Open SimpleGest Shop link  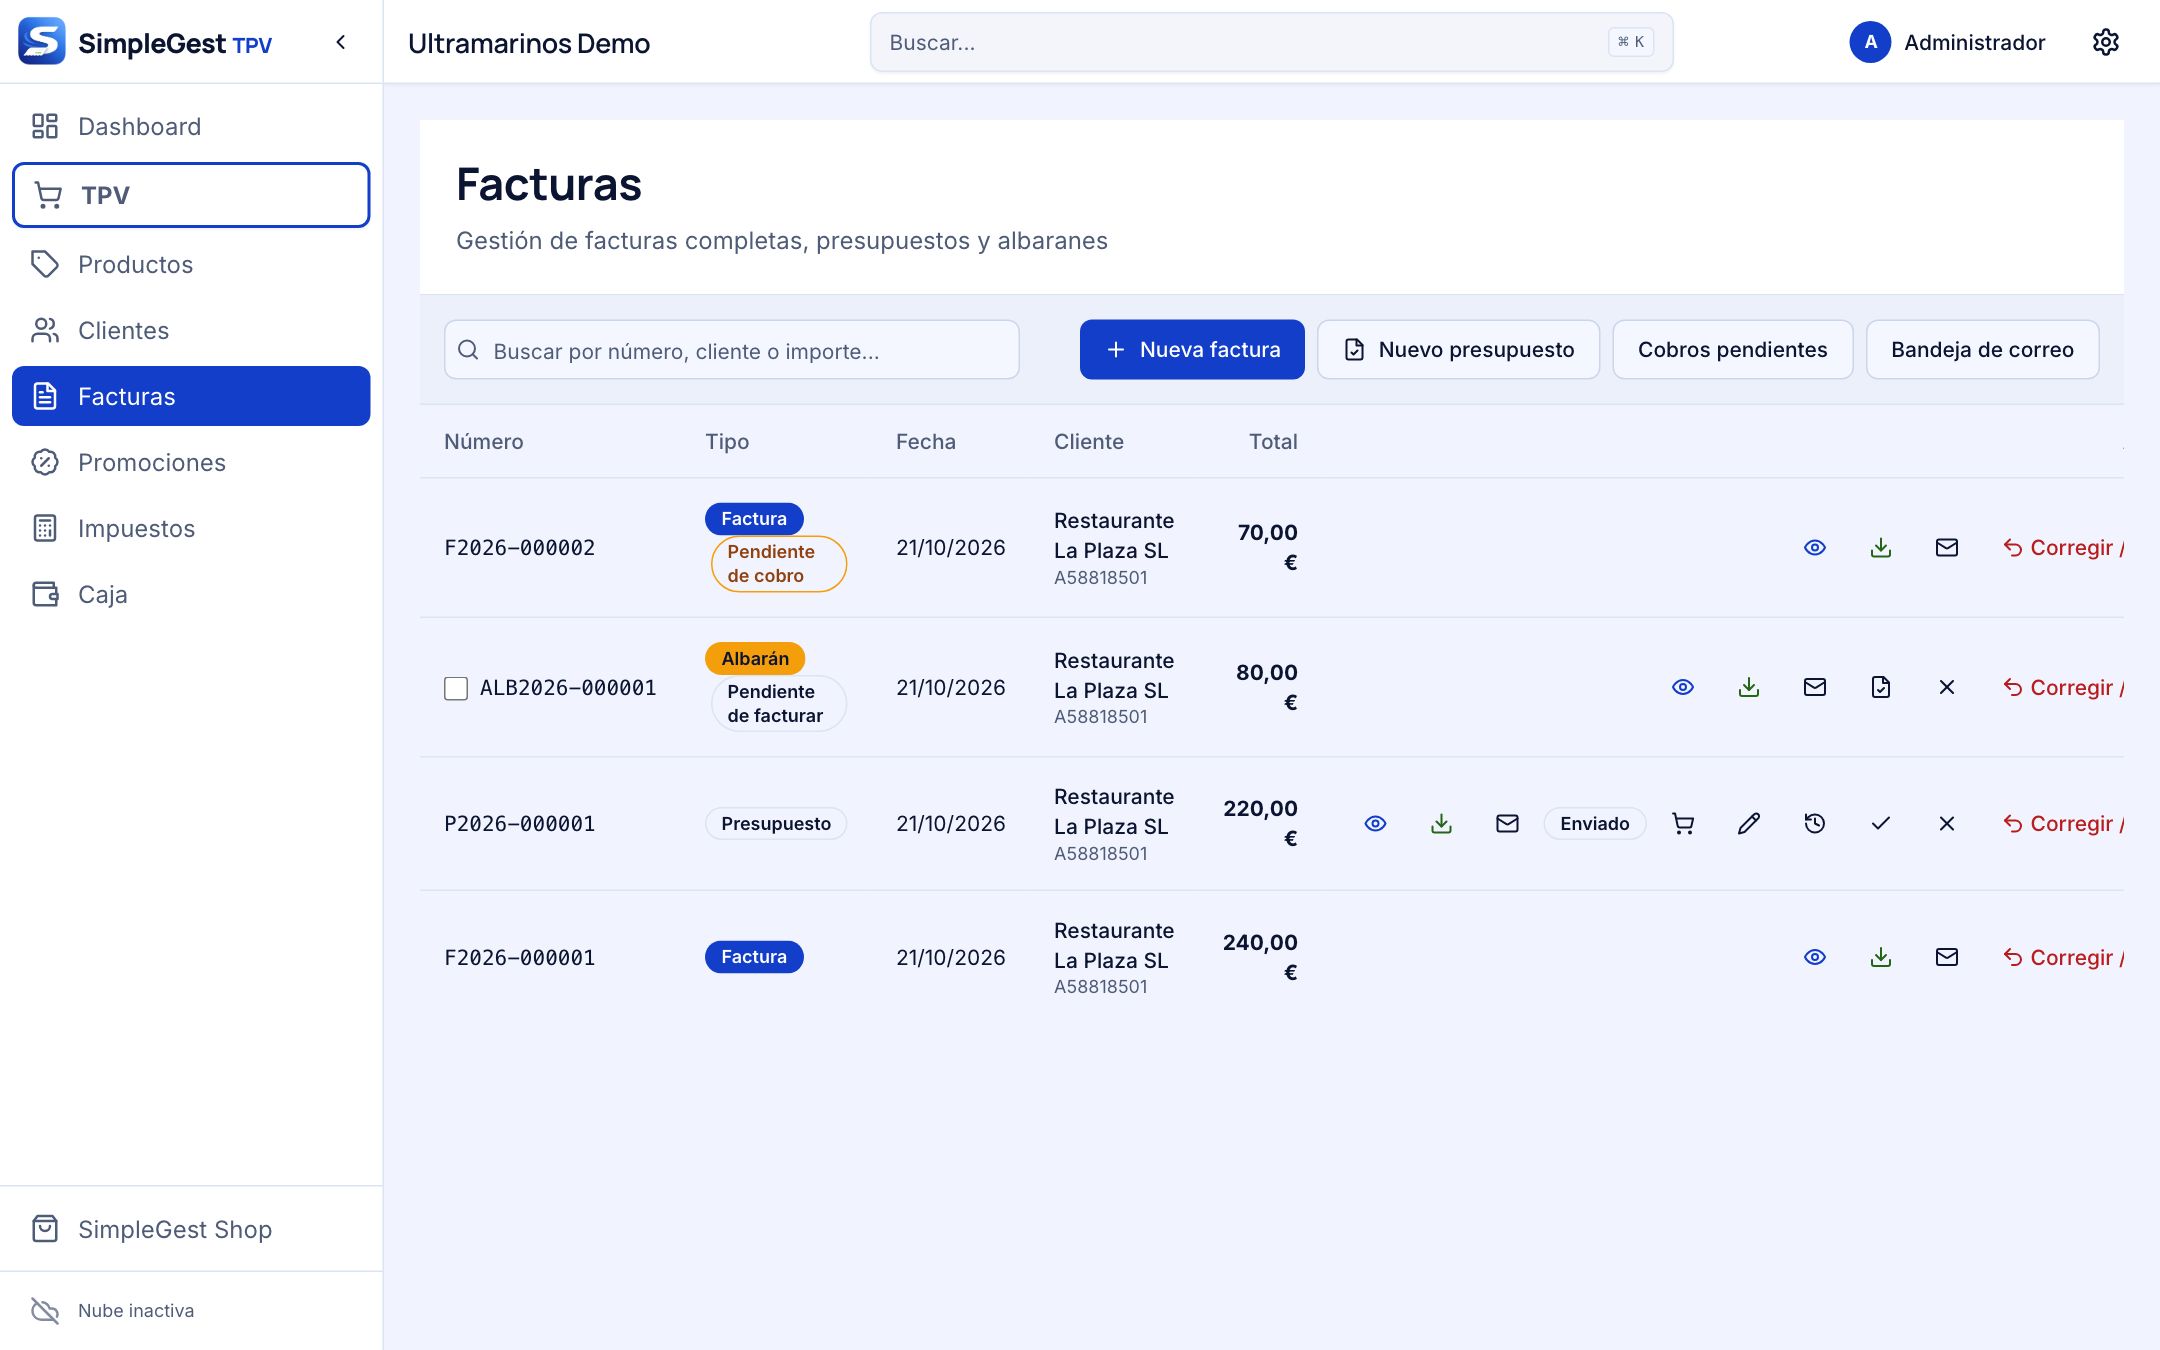191,1229
